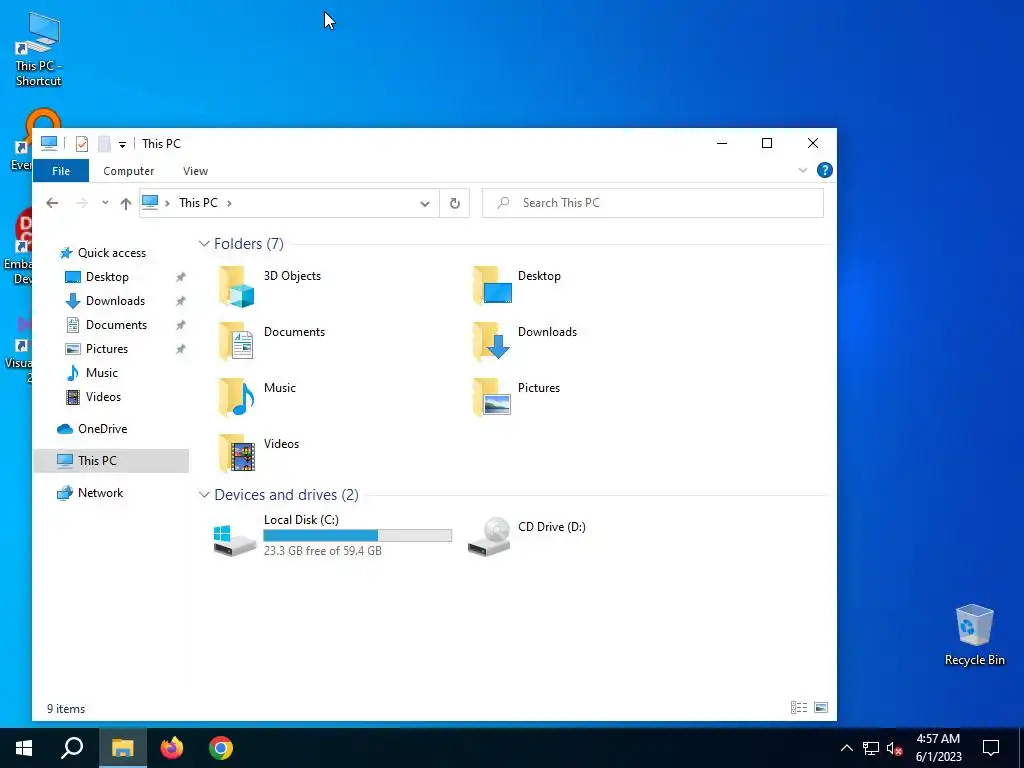Click the chevron after This PC in address bar

(x=229, y=203)
